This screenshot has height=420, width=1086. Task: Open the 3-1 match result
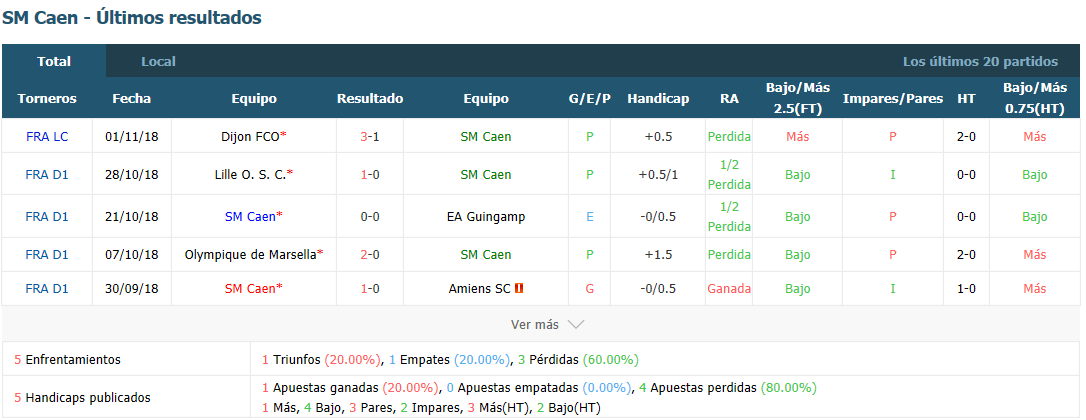370,137
